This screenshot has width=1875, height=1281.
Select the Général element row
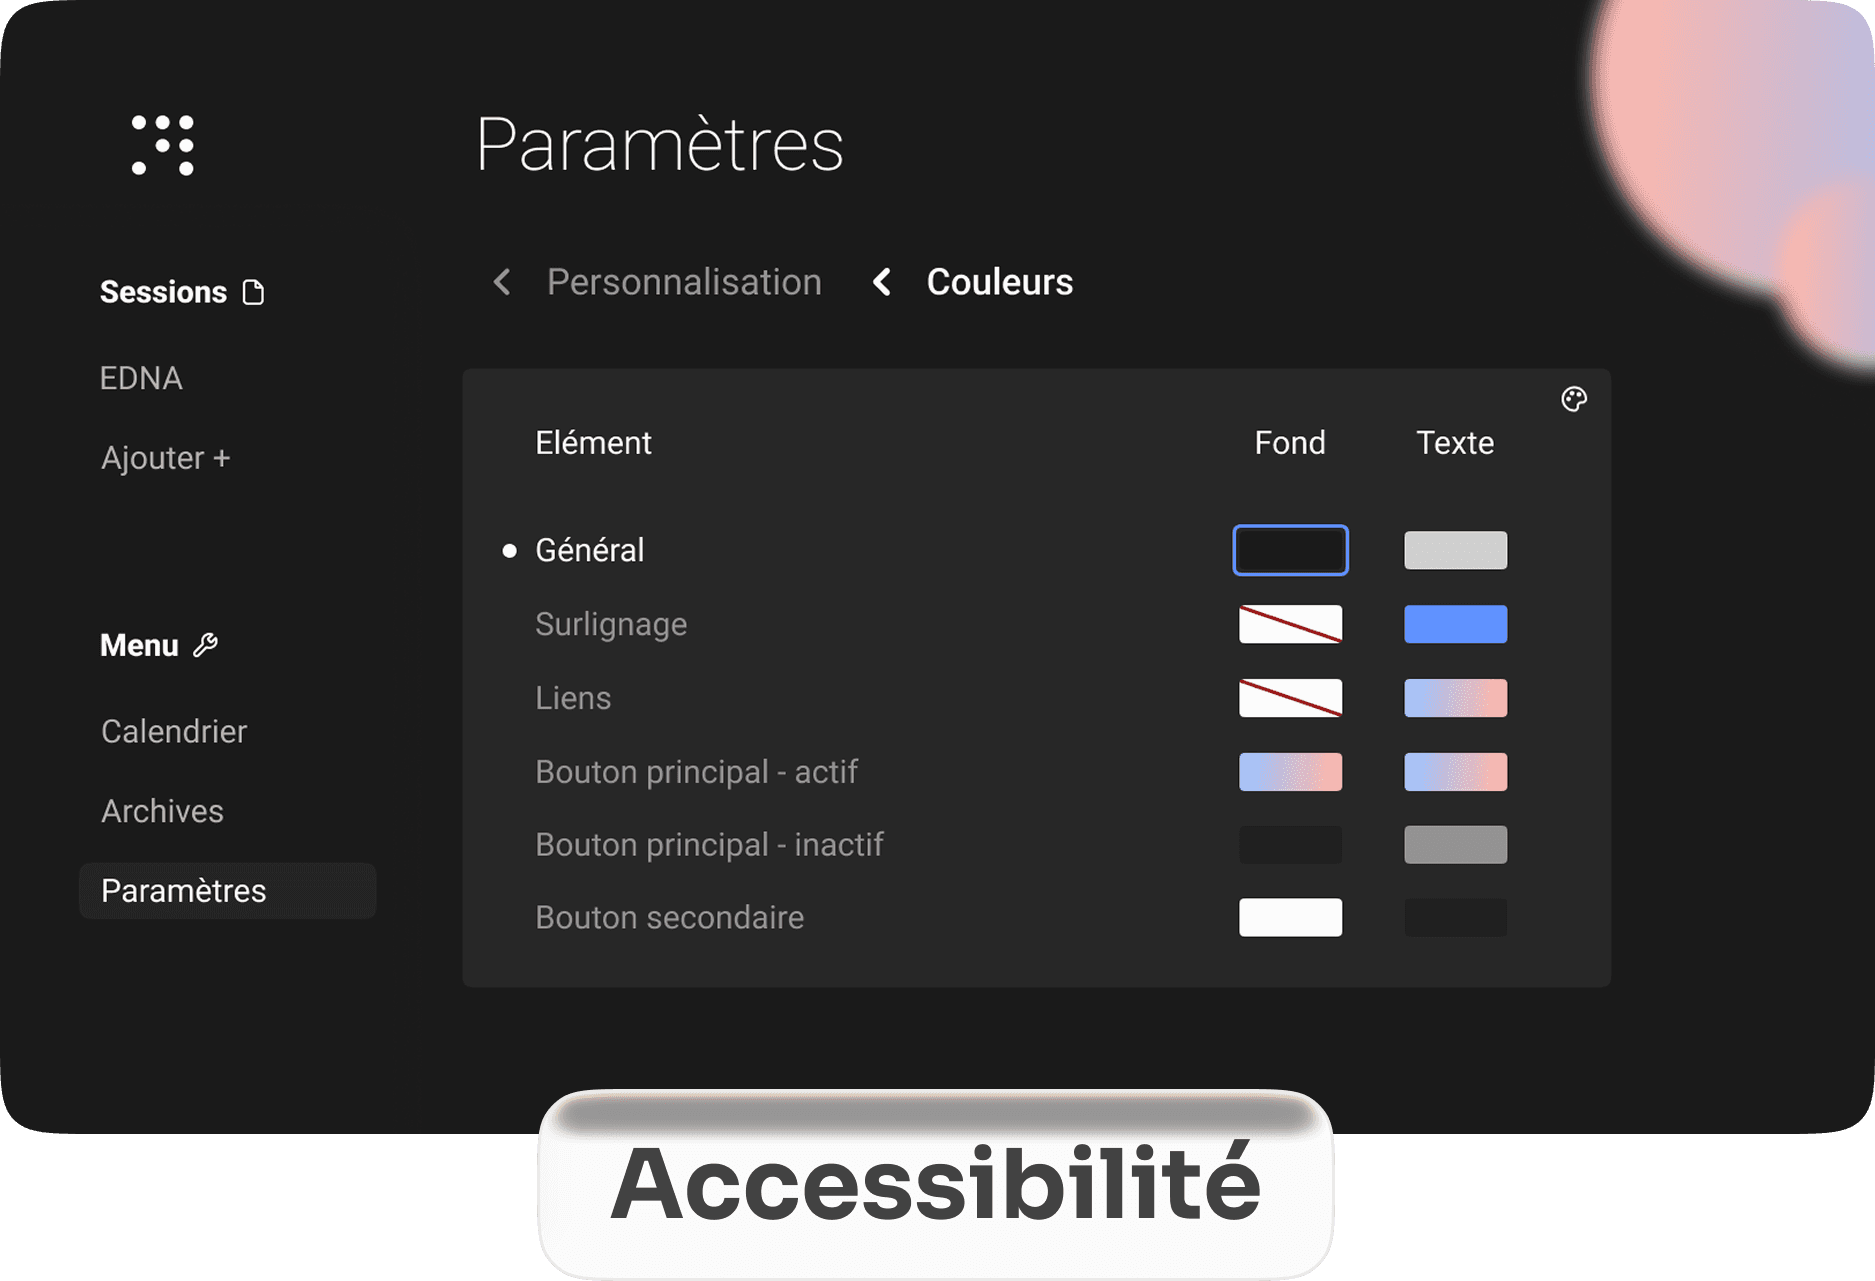pyautogui.click(x=589, y=550)
